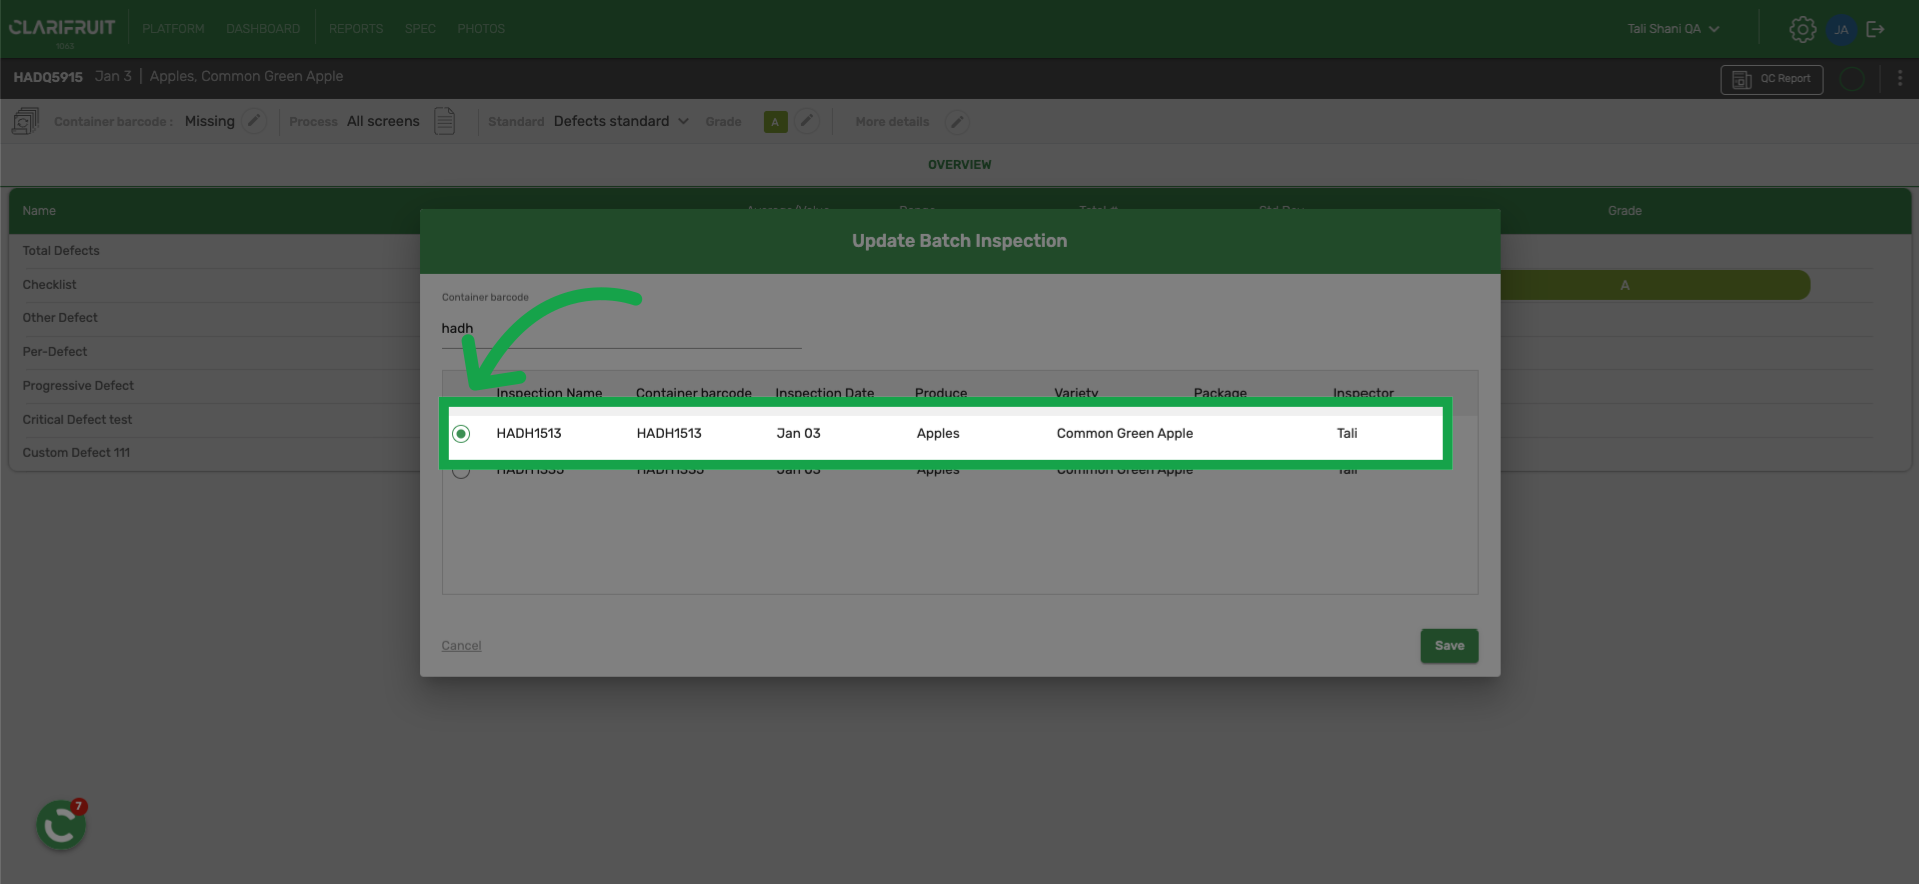Screen dimensions: 1919x884
Task: Click the Apples produce cell in HADH1513 row
Action: (938, 434)
